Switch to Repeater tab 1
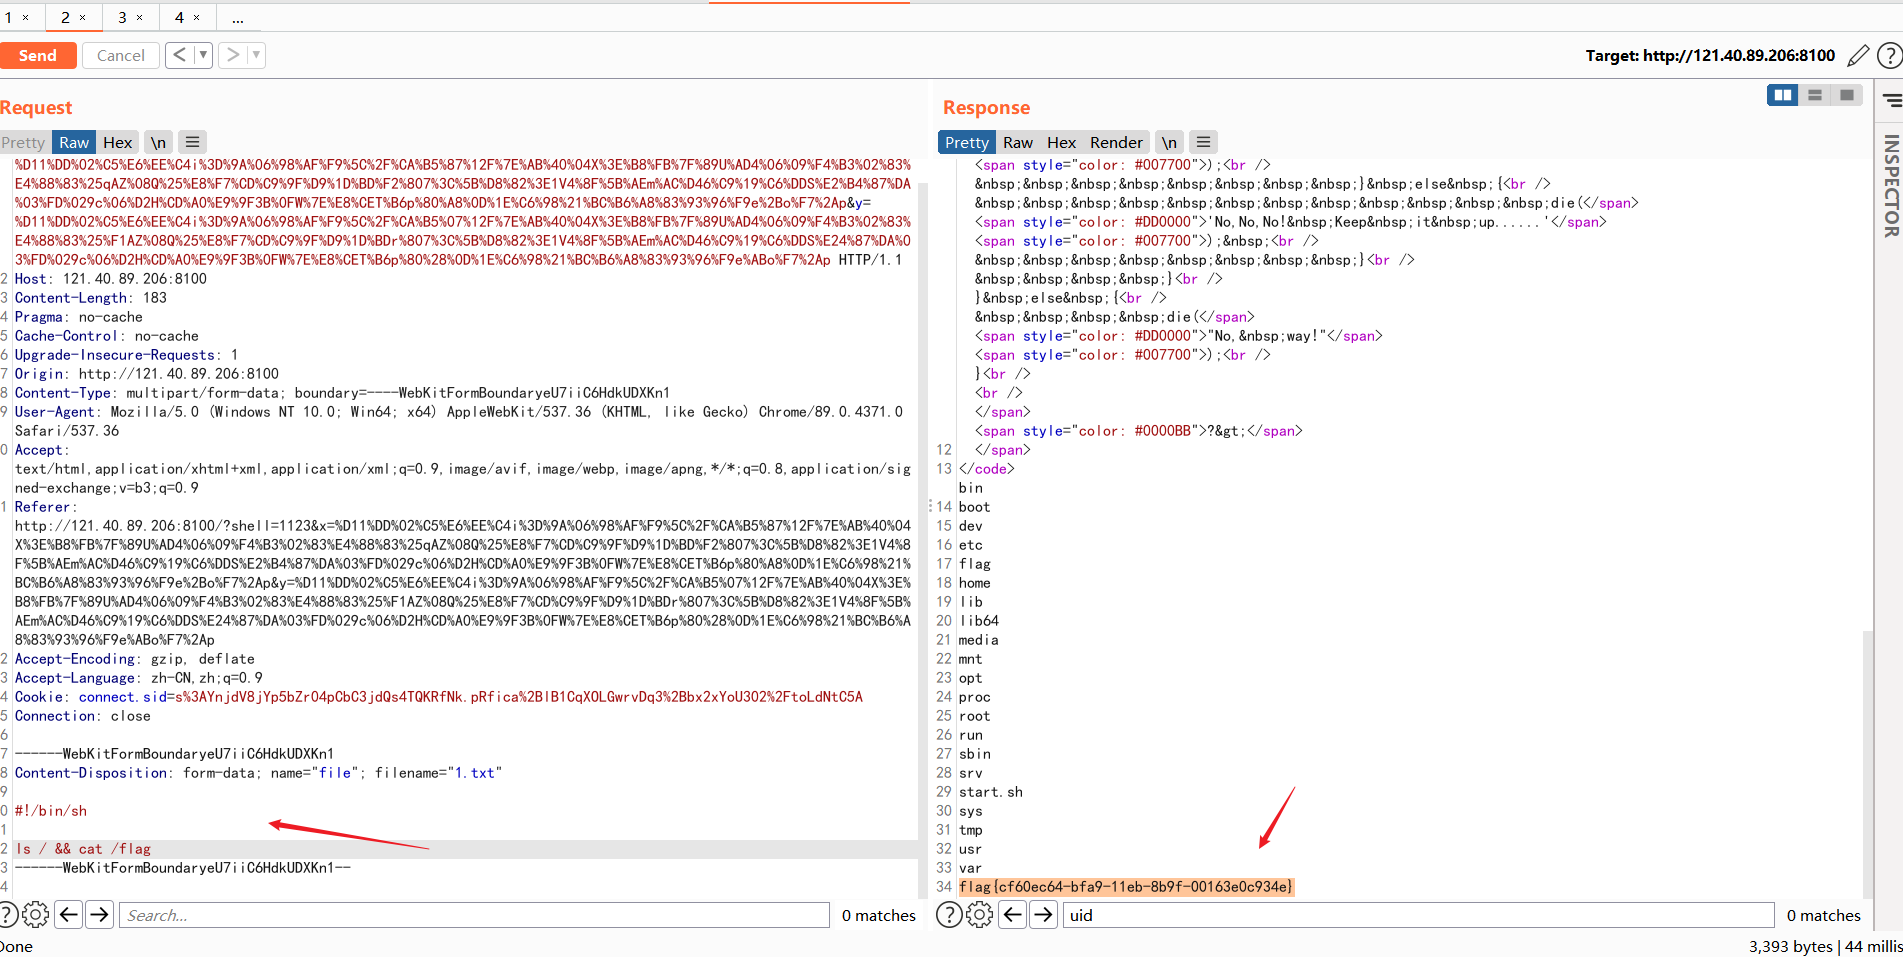 (9, 17)
